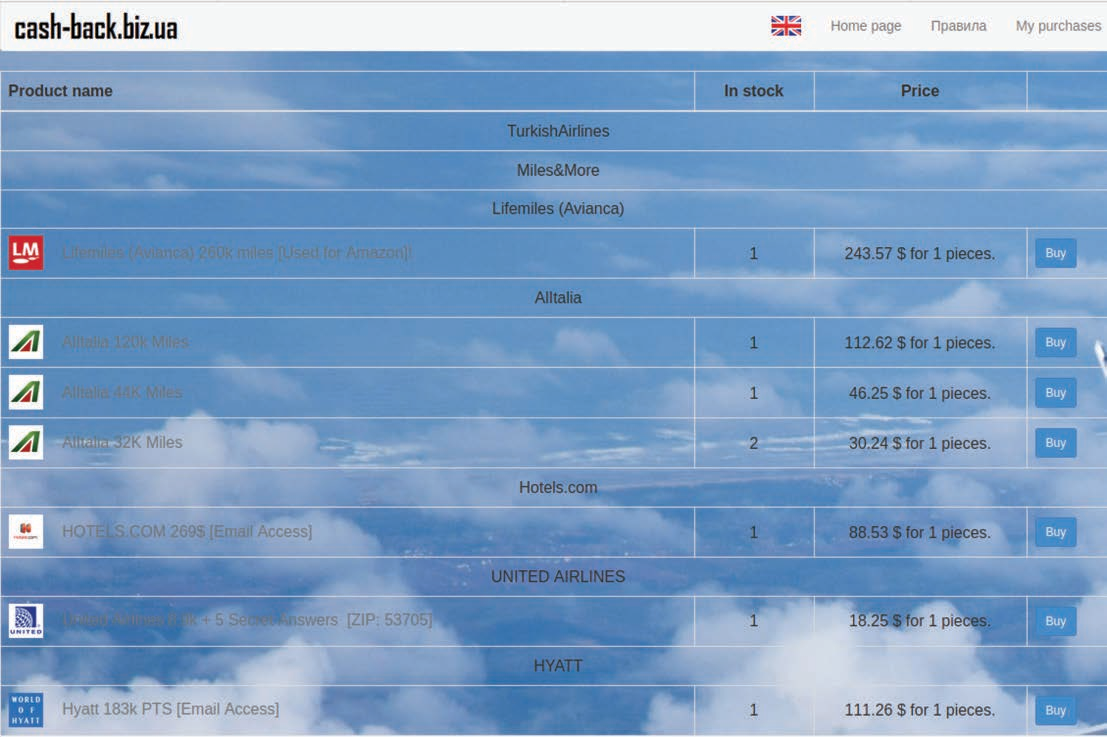Select the United Airlines logo icon
Screen dimensions: 1107x737
[26, 621]
